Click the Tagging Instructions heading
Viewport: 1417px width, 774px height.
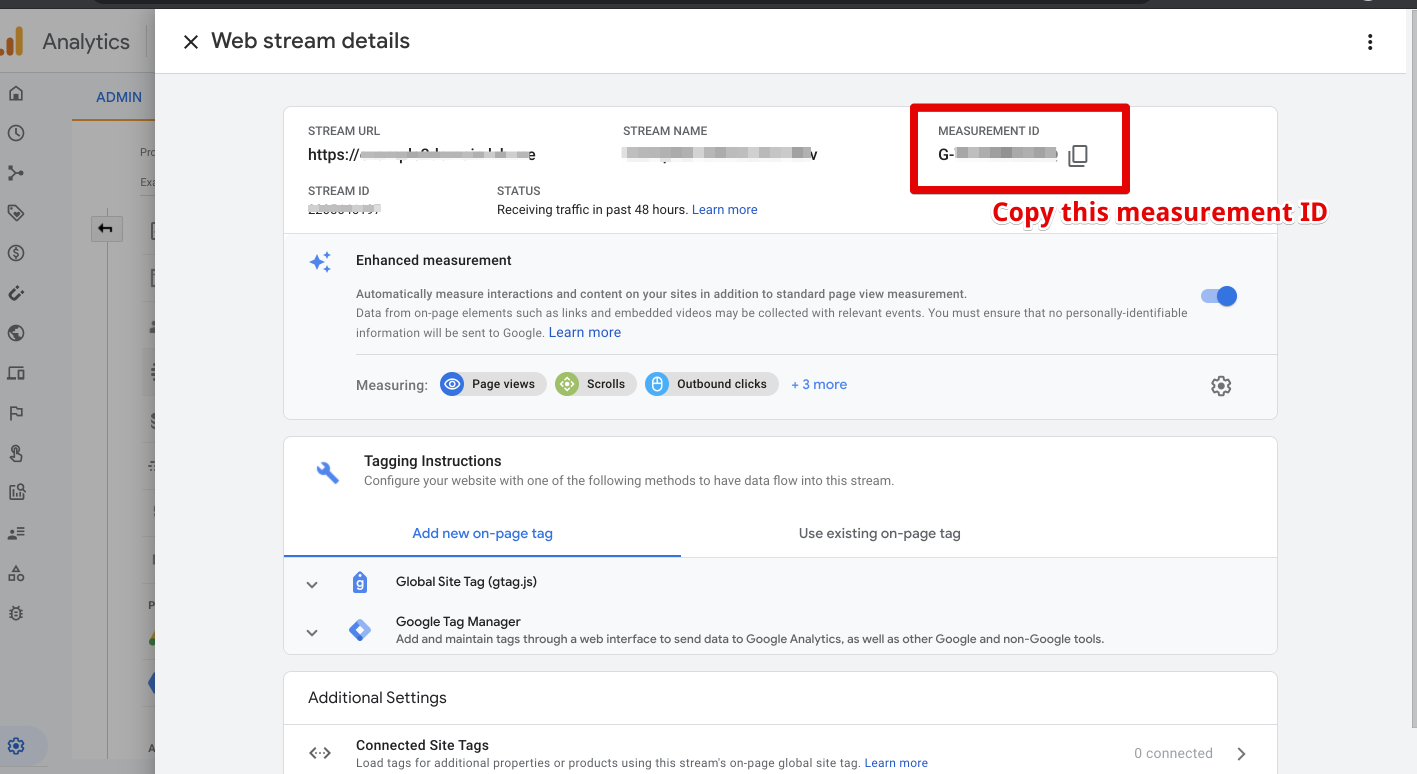pyautogui.click(x=433, y=461)
